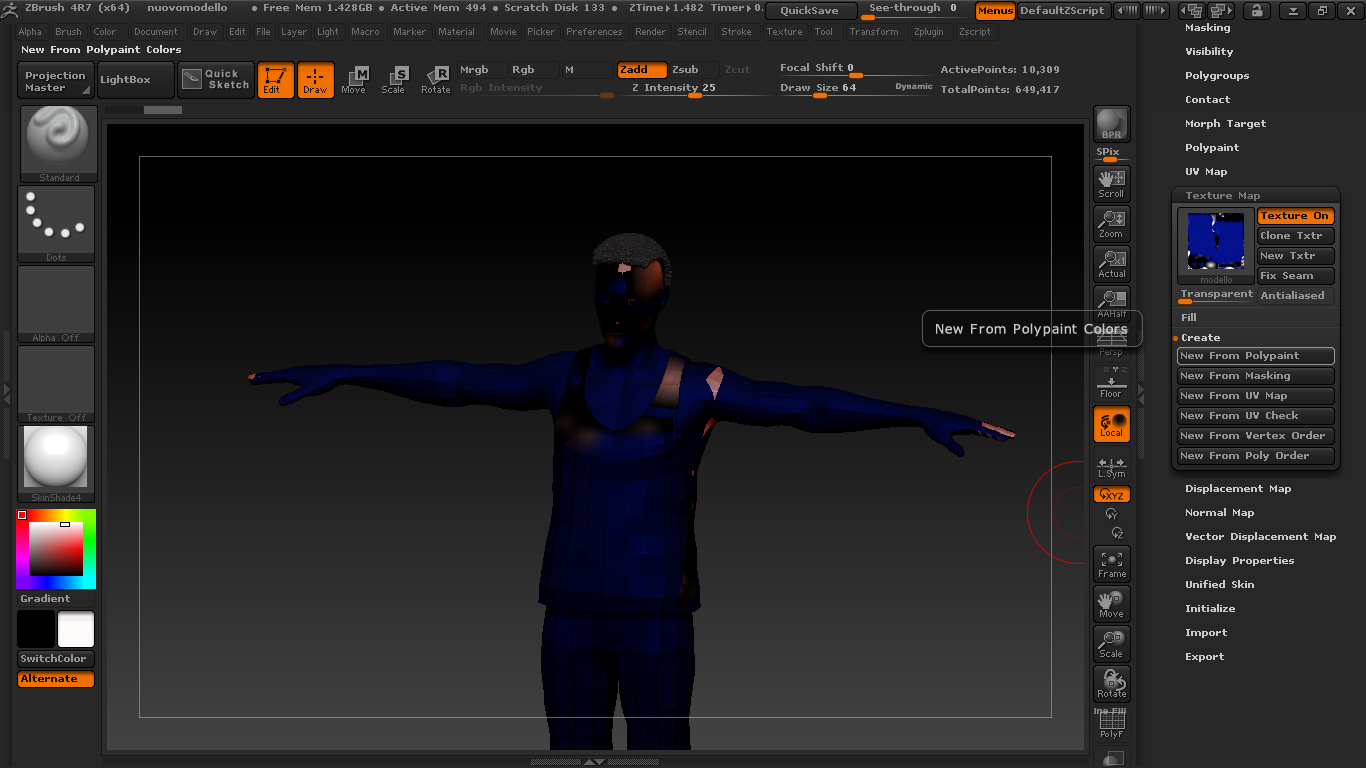Click the QuickSave button
The height and width of the screenshot is (768, 1366).
click(810, 11)
